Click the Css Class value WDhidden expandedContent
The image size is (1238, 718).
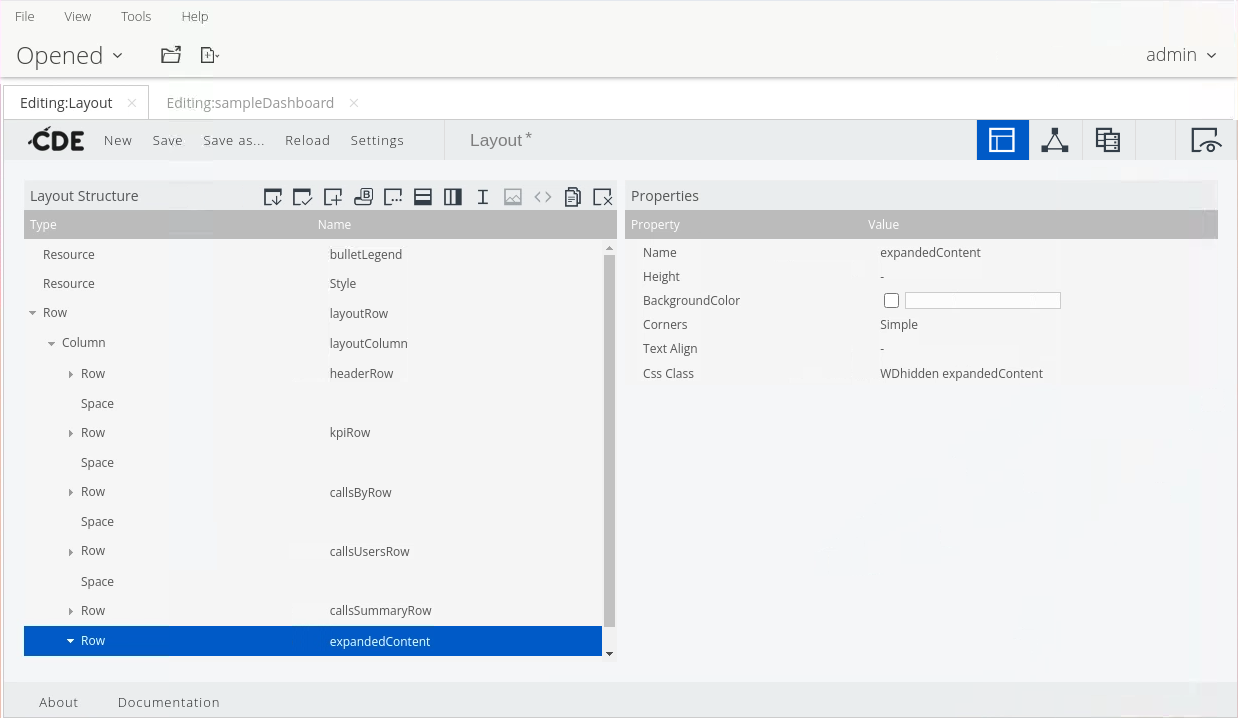(961, 373)
